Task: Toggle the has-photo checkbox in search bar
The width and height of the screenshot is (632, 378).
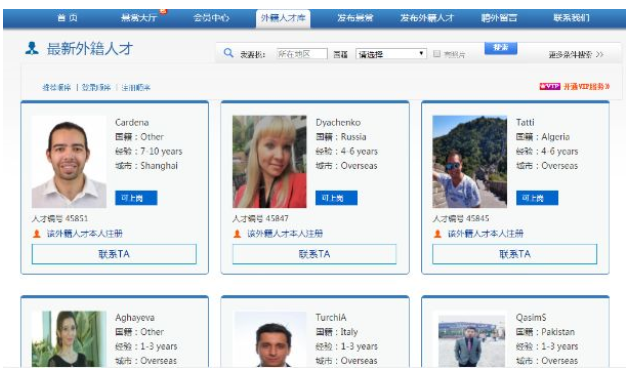Action: pos(437,53)
